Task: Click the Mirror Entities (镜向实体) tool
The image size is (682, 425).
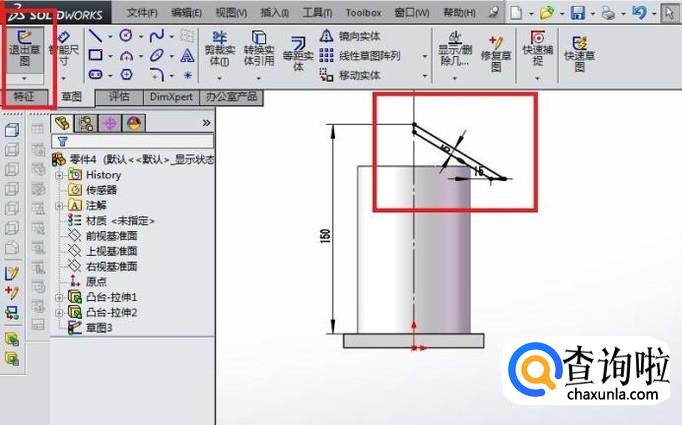Action: tap(350, 36)
